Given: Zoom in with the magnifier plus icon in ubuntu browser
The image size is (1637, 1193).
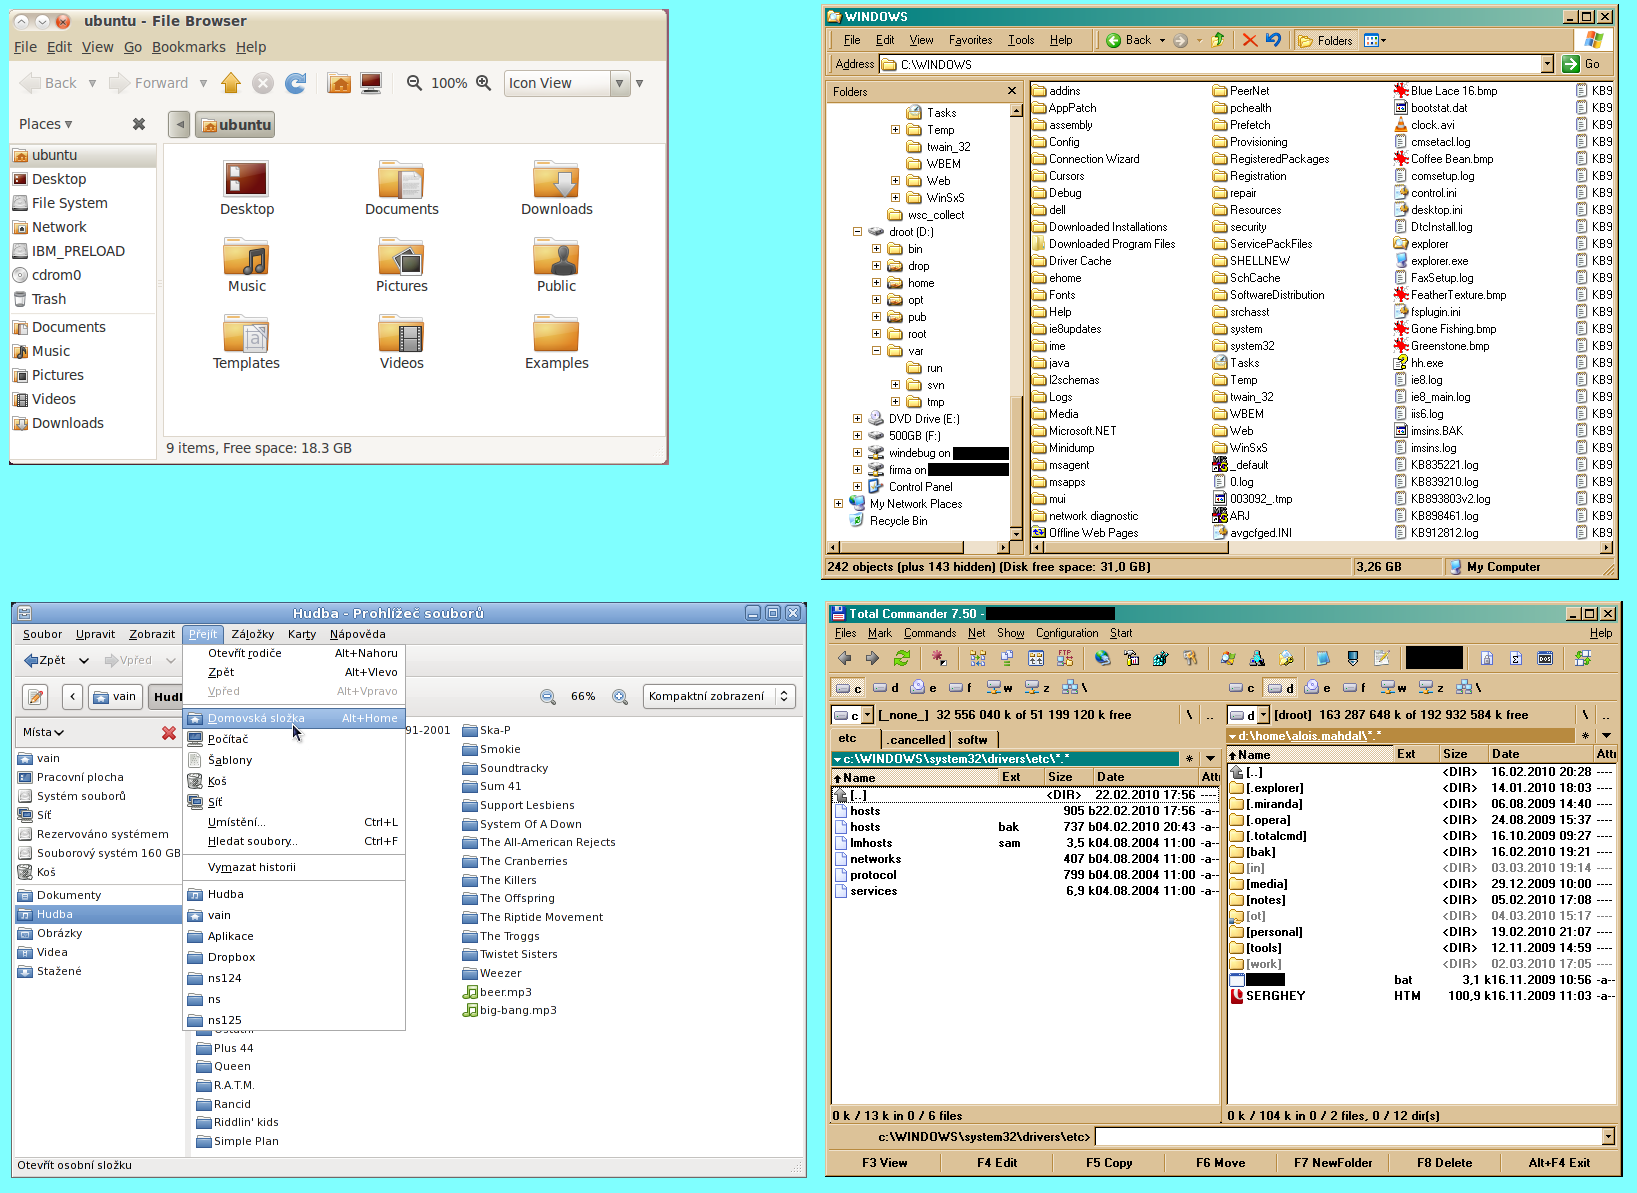Looking at the screenshot, I should point(484,83).
